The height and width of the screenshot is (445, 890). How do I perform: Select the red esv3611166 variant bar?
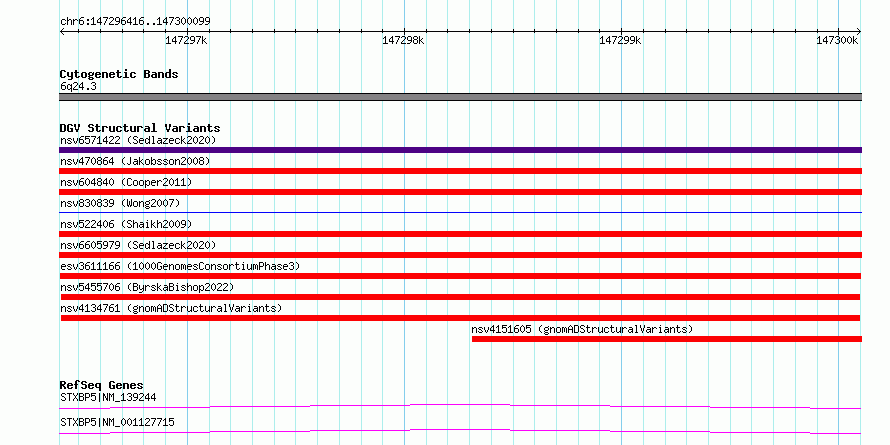[460, 276]
